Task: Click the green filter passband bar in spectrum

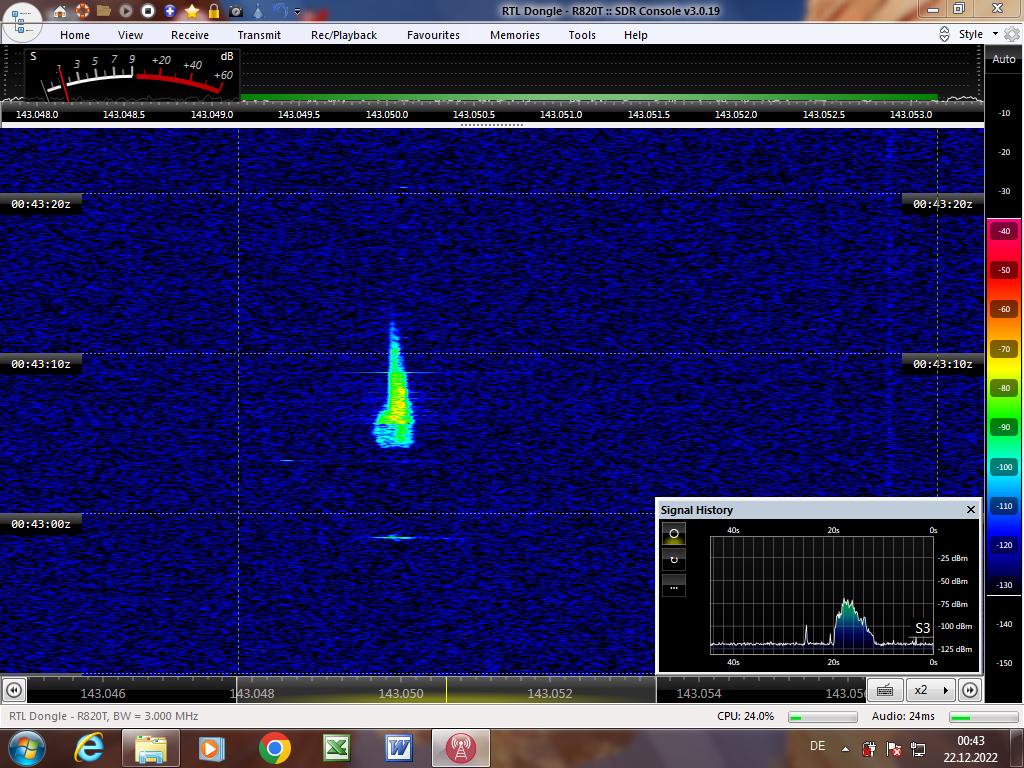Action: click(589, 97)
